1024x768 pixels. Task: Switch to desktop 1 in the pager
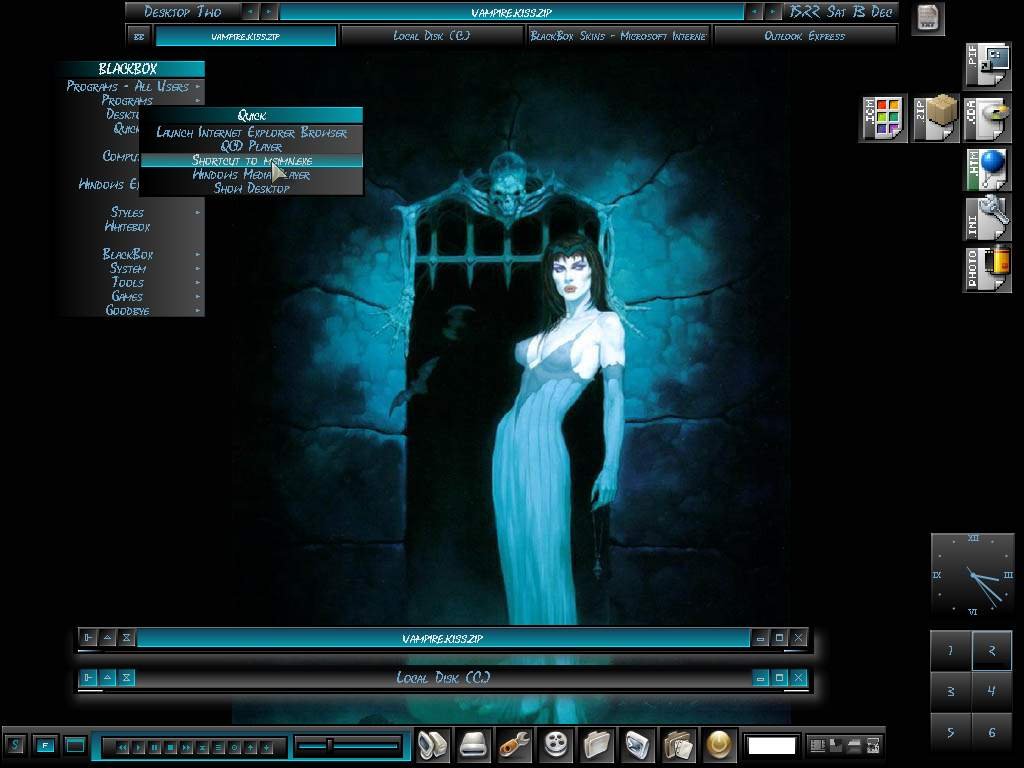[x=951, y=650]
